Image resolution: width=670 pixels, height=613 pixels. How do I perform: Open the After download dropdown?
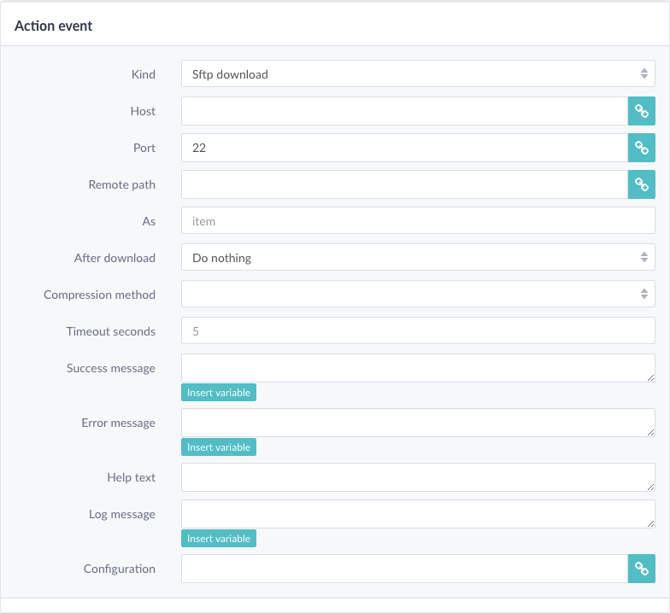pos(418,257)
